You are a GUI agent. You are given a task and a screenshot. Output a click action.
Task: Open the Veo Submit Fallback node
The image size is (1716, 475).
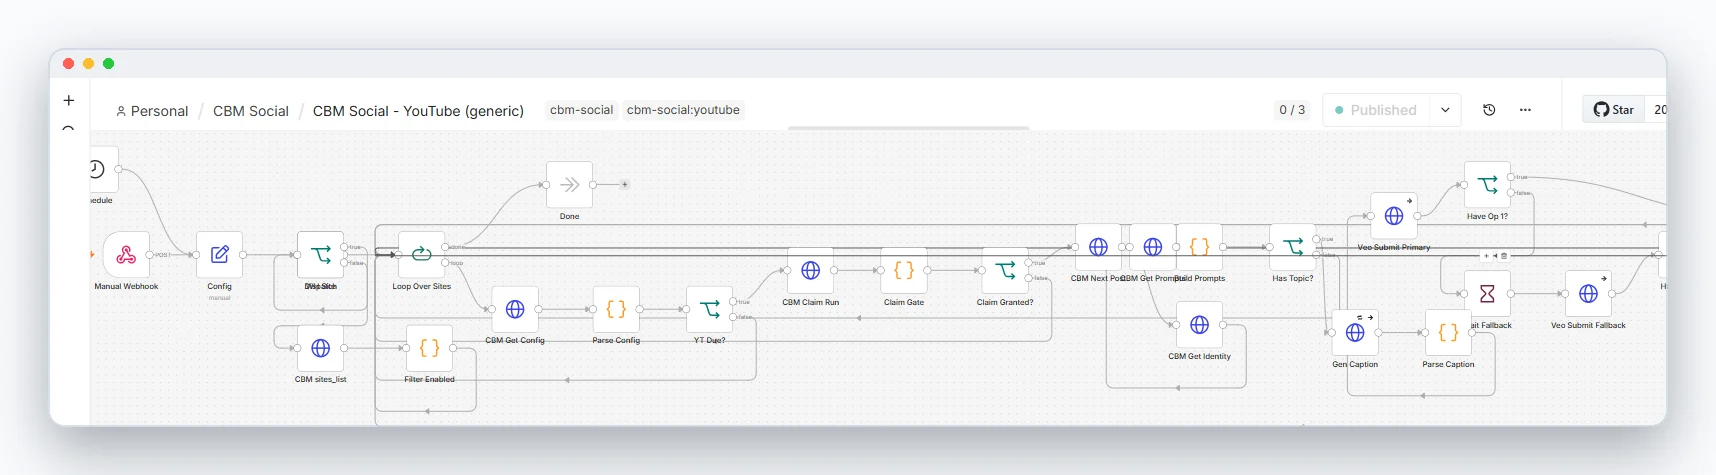pos(1588,294)
